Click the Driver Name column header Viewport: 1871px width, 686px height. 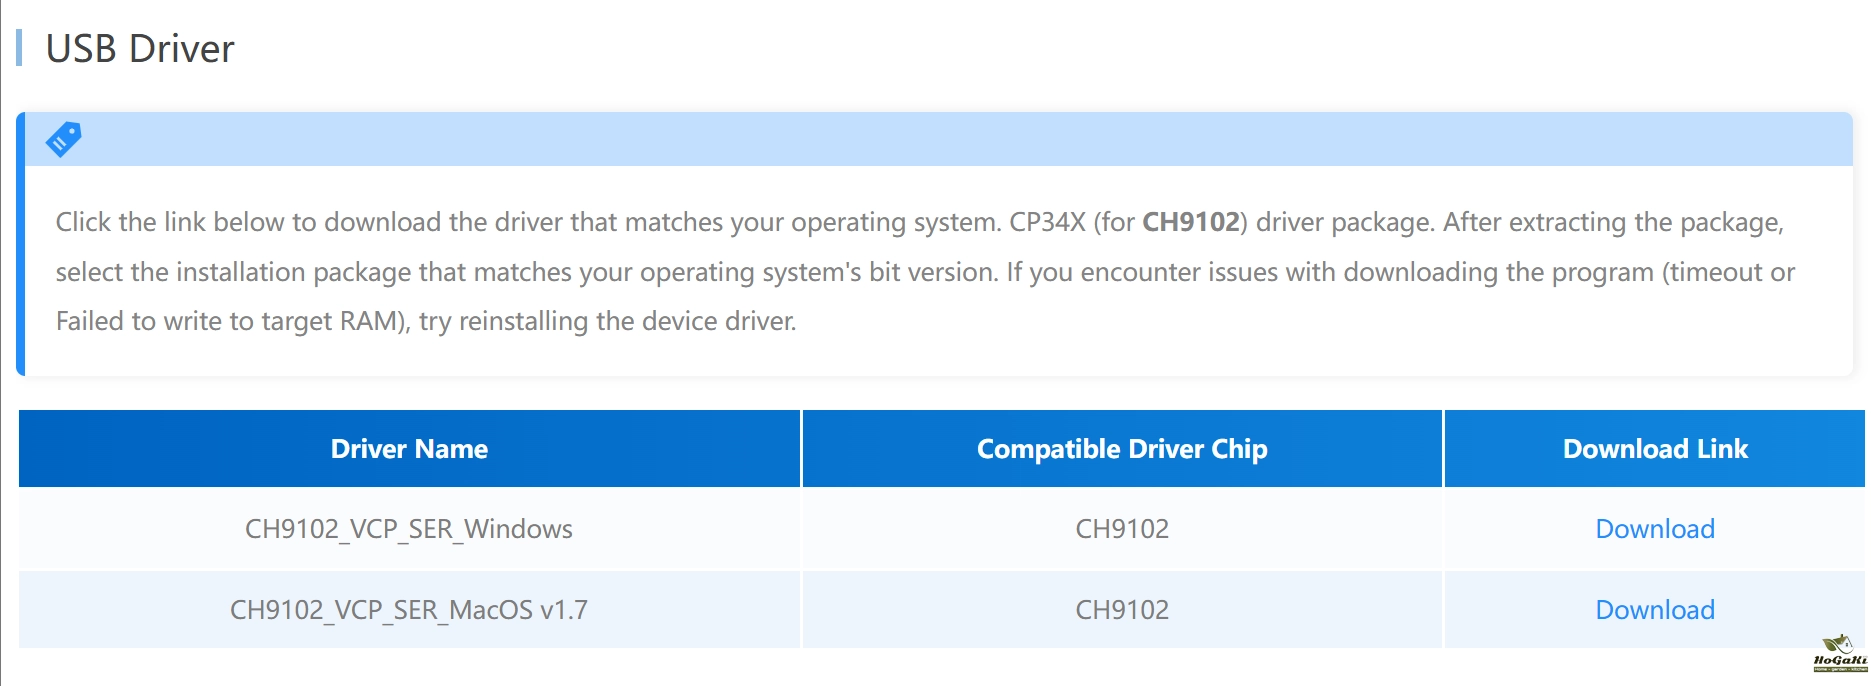click(409, 449)
